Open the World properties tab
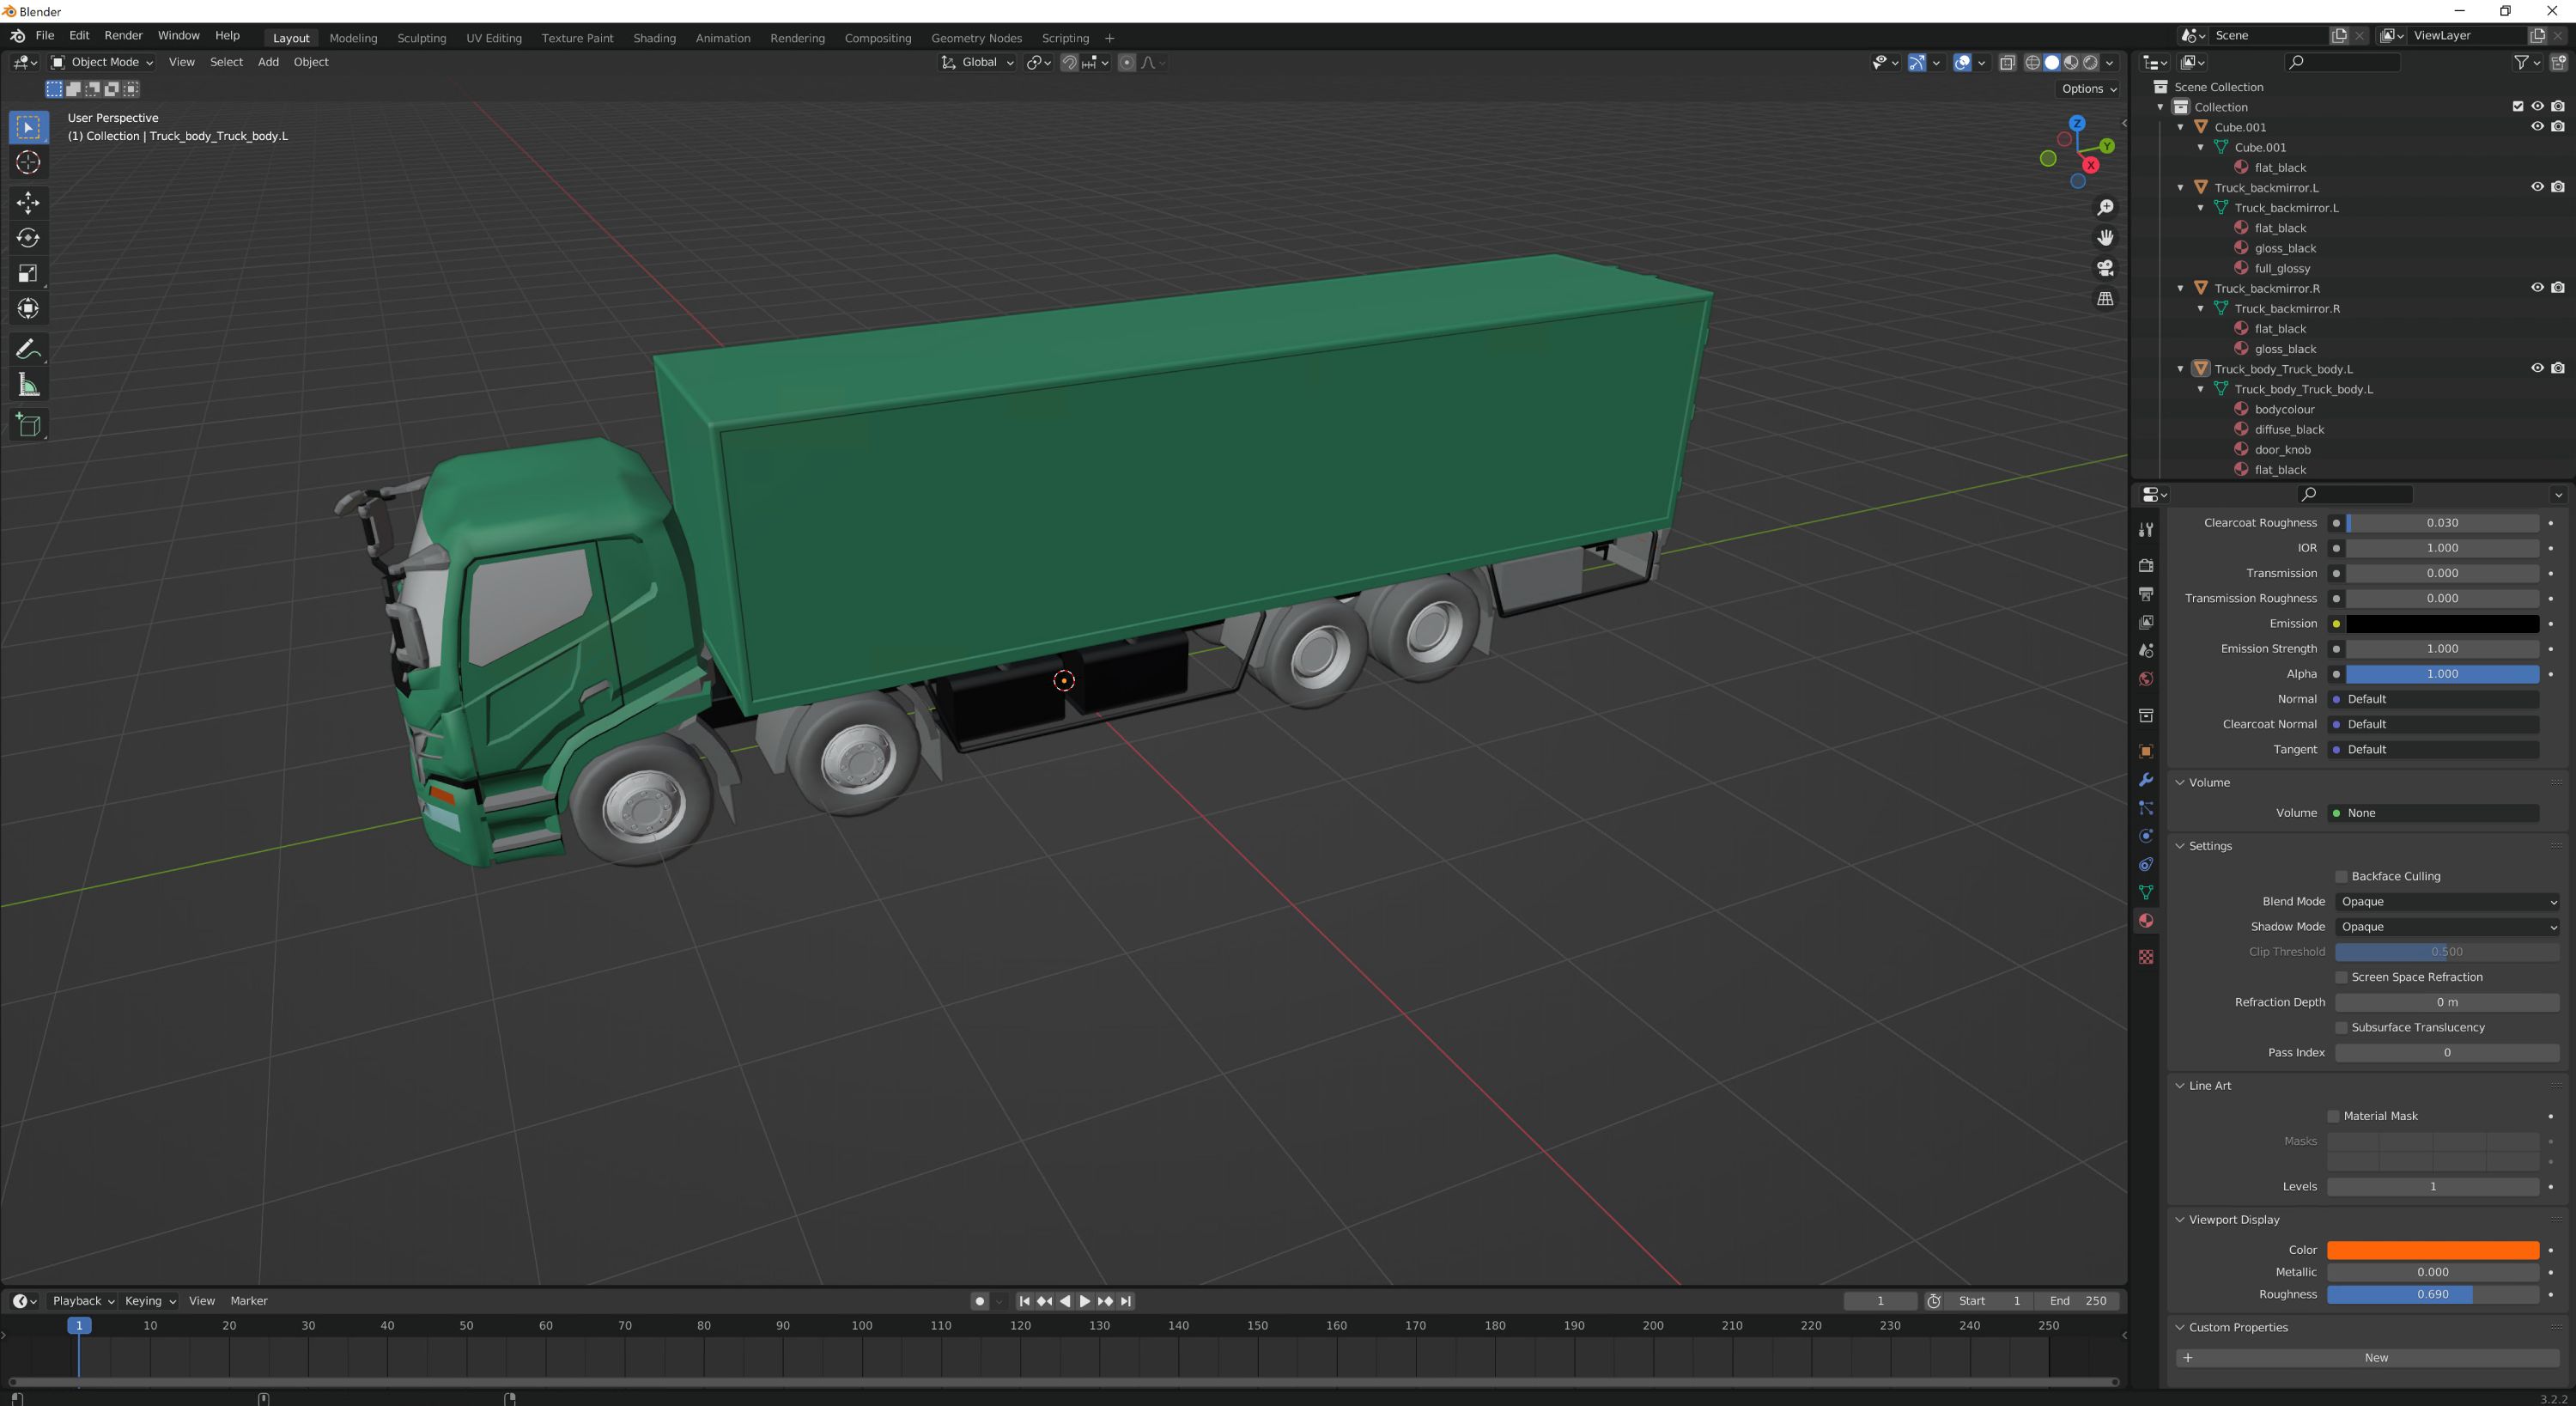Screen dimensions: 2576x1406 [2145, 679]
